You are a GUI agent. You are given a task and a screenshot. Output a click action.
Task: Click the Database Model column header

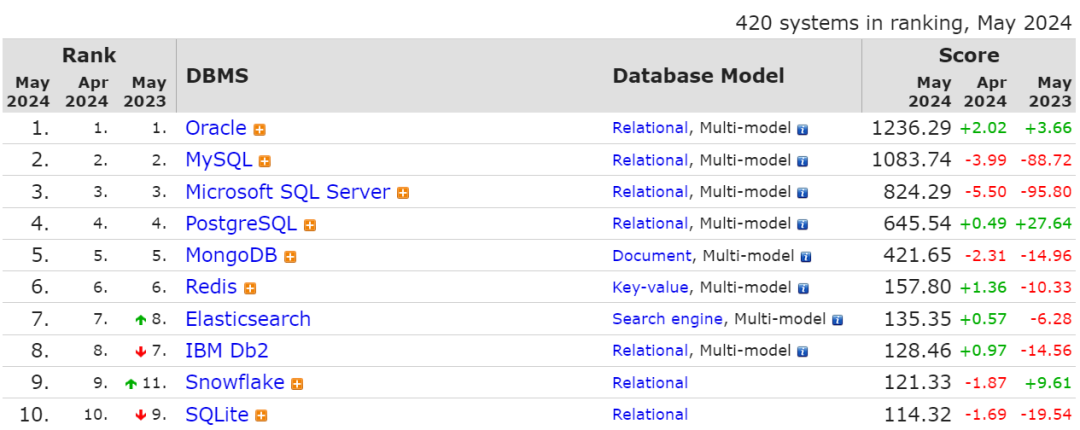[x=698, y=76]
